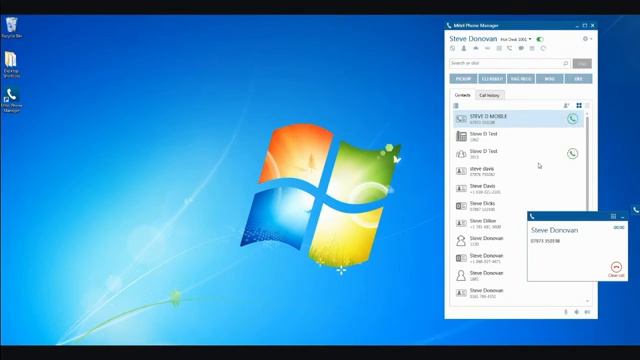
Task: Click the cloud-shaped toolbar icon
Action: pos(476,49)
